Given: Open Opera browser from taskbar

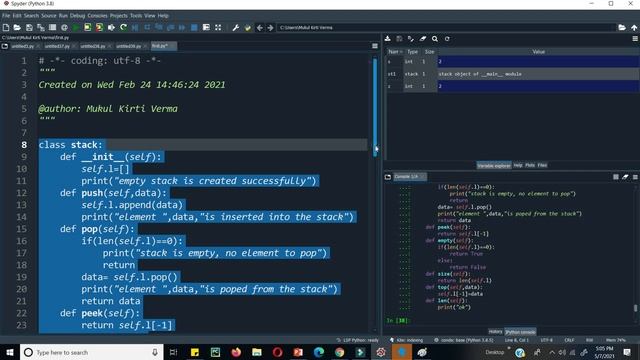Looking at the screenshot, I should pyautogui.click(x=278, y=352).
